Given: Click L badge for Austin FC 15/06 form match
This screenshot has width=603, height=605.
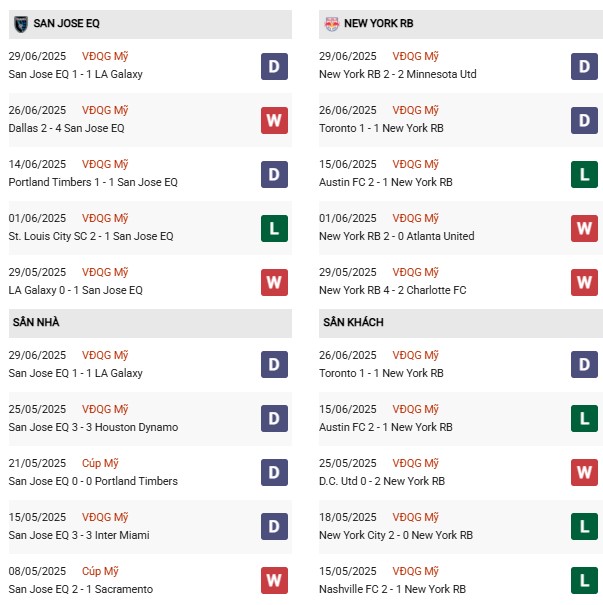Looking at the screenshot, I should coord(584,174).
